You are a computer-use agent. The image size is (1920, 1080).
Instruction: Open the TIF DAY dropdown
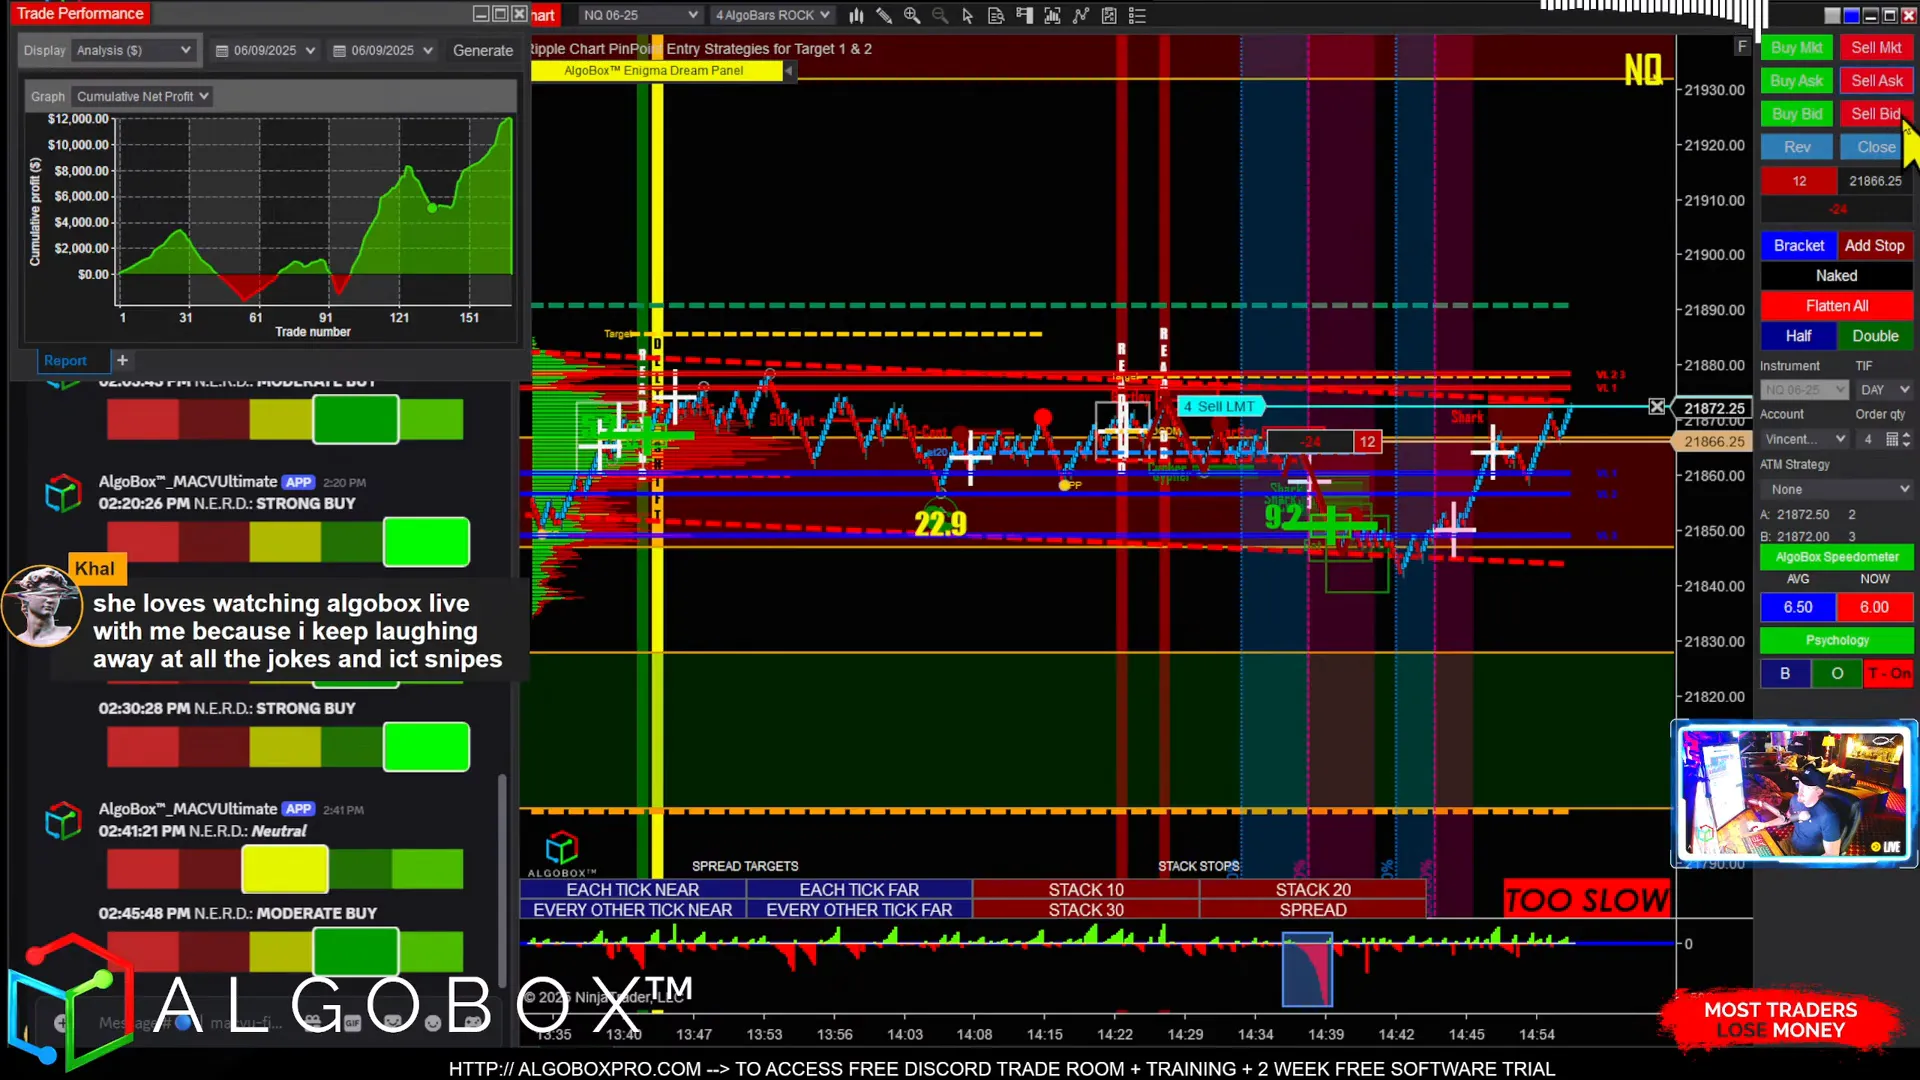(1884, 389)
